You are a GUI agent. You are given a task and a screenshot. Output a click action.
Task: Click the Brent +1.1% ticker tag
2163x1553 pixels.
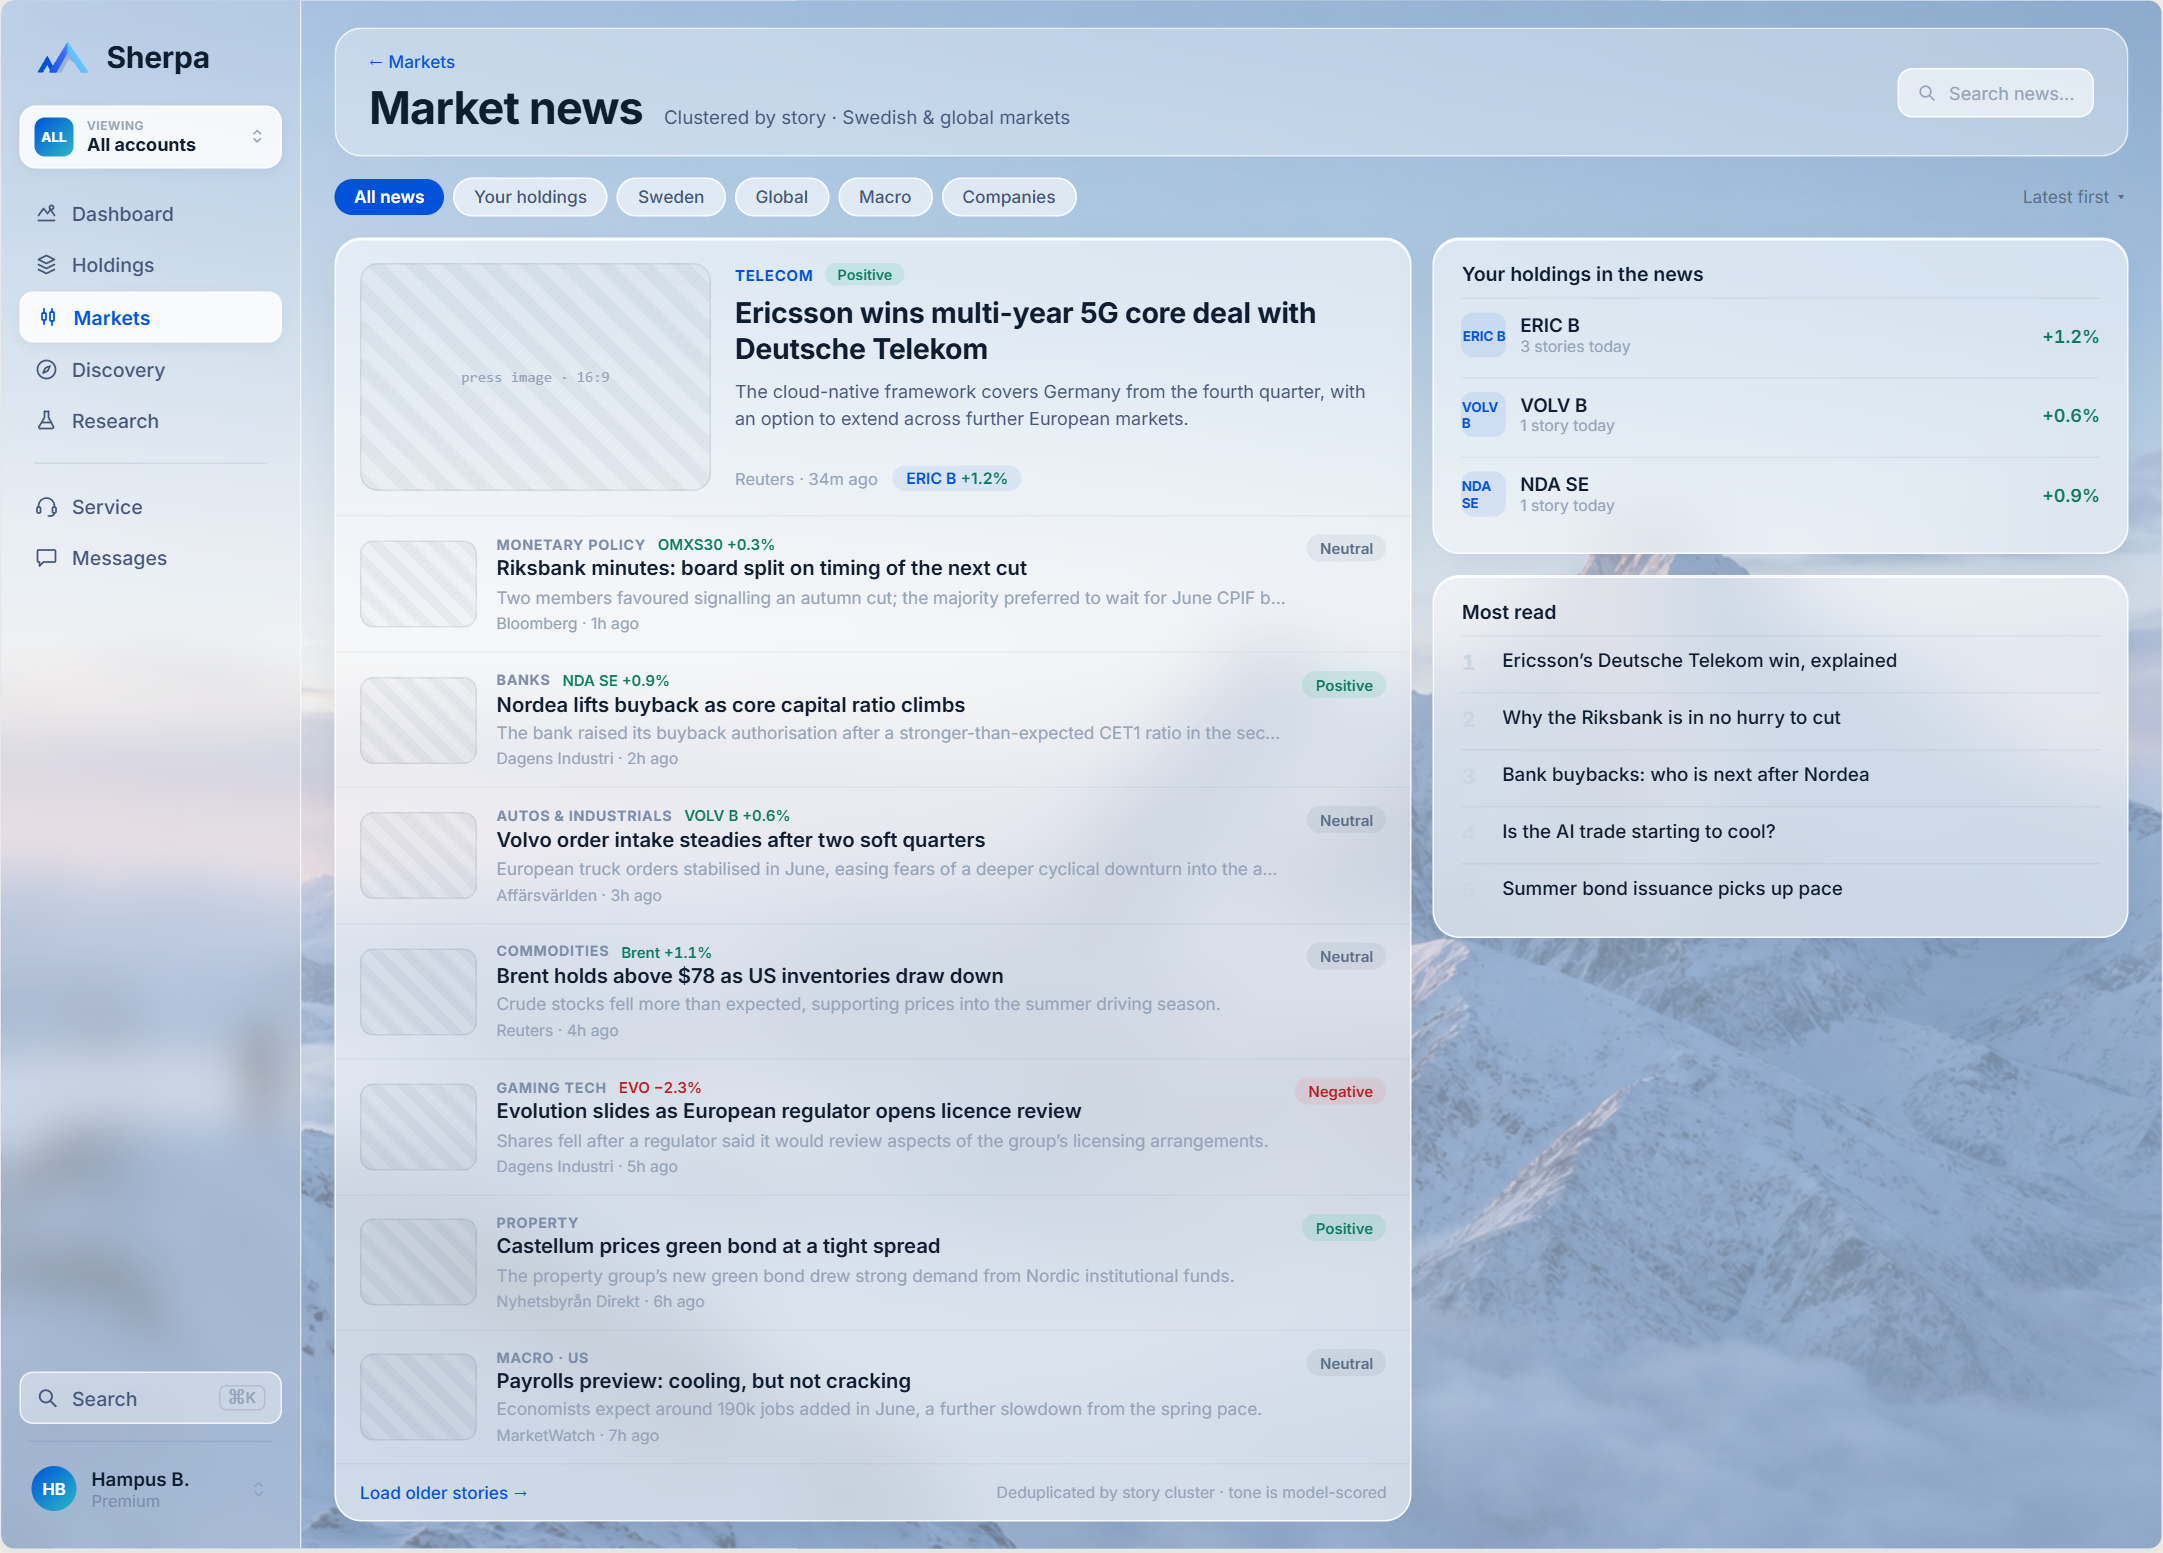[666, 952]
